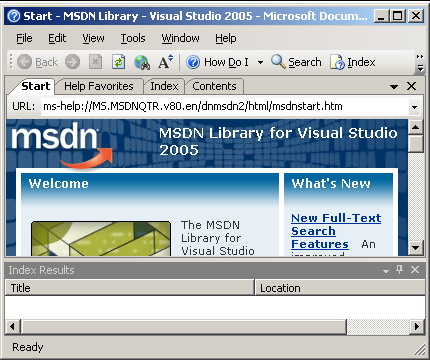The width and height of the screenshot is (430, 360).
Task: Click the Forward navigation arrow icon
Action: click(72, 62)
